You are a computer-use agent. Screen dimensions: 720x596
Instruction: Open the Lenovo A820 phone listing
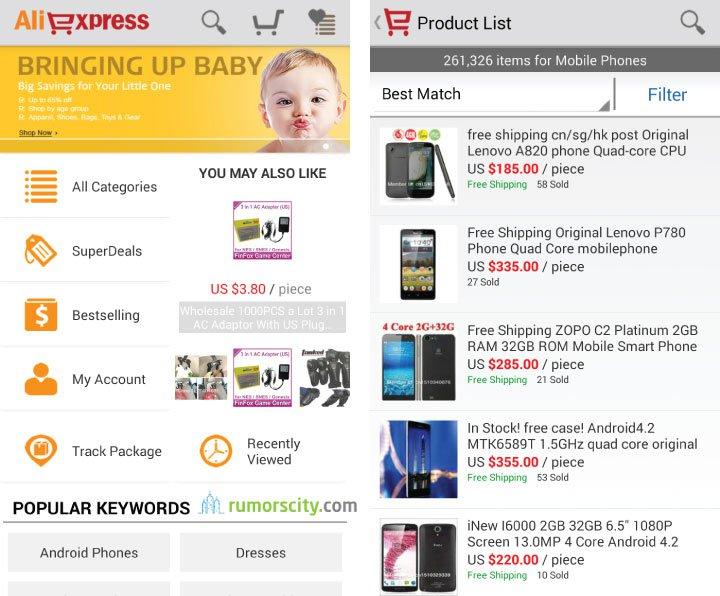click(545, 166)
